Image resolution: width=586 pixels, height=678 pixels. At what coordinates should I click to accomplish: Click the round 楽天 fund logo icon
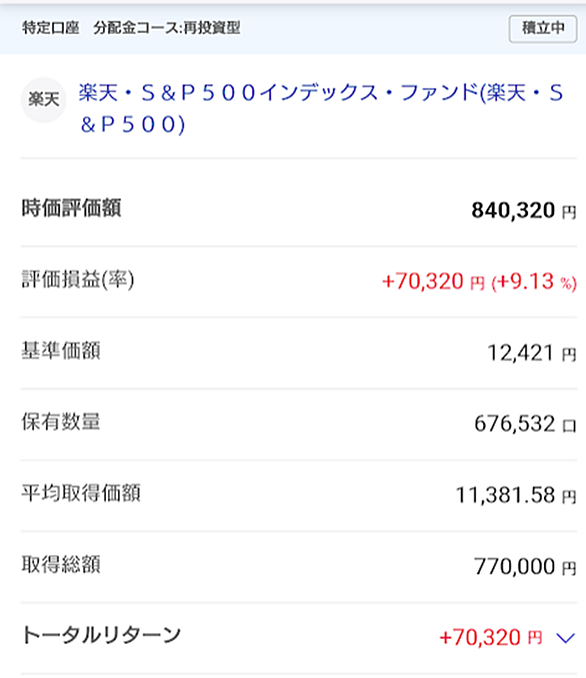[x=43, y=100]
